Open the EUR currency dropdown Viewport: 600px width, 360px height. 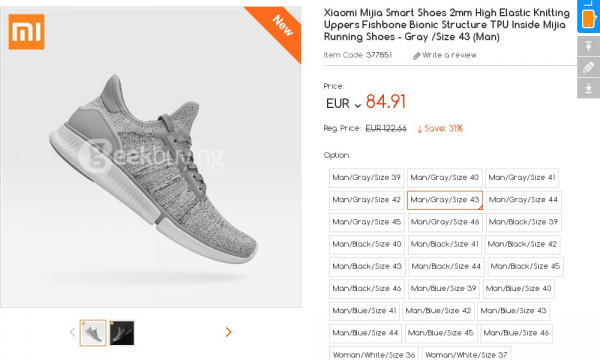(x=343, y=104)
